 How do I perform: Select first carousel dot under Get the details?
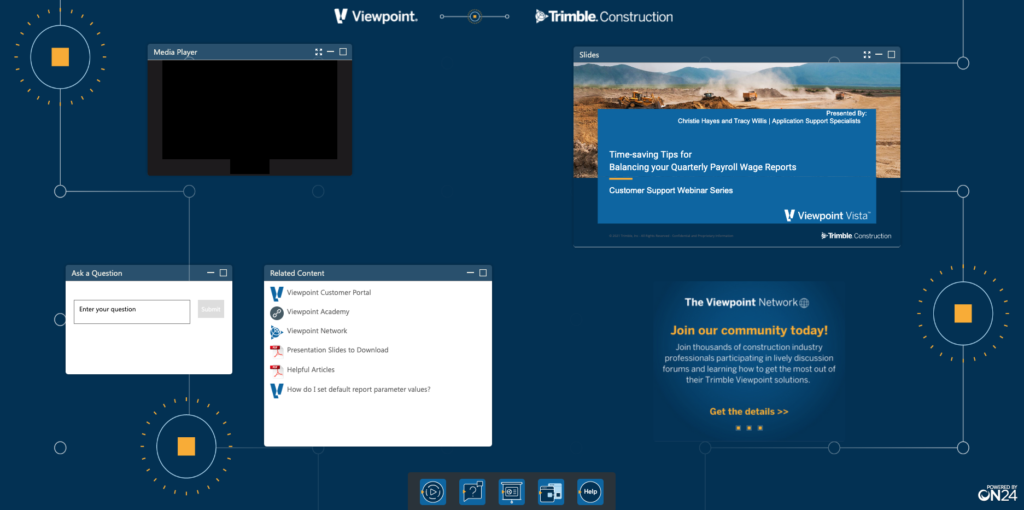(738, 428)
